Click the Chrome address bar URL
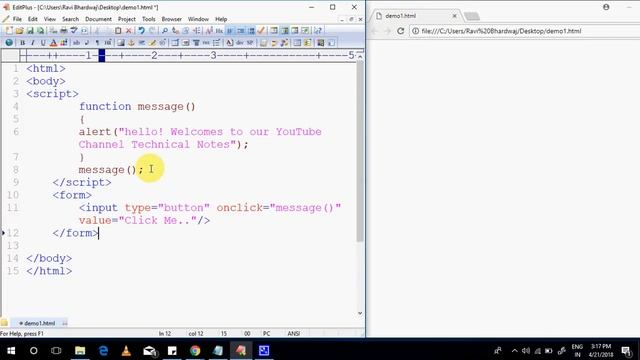 (501, 31)
